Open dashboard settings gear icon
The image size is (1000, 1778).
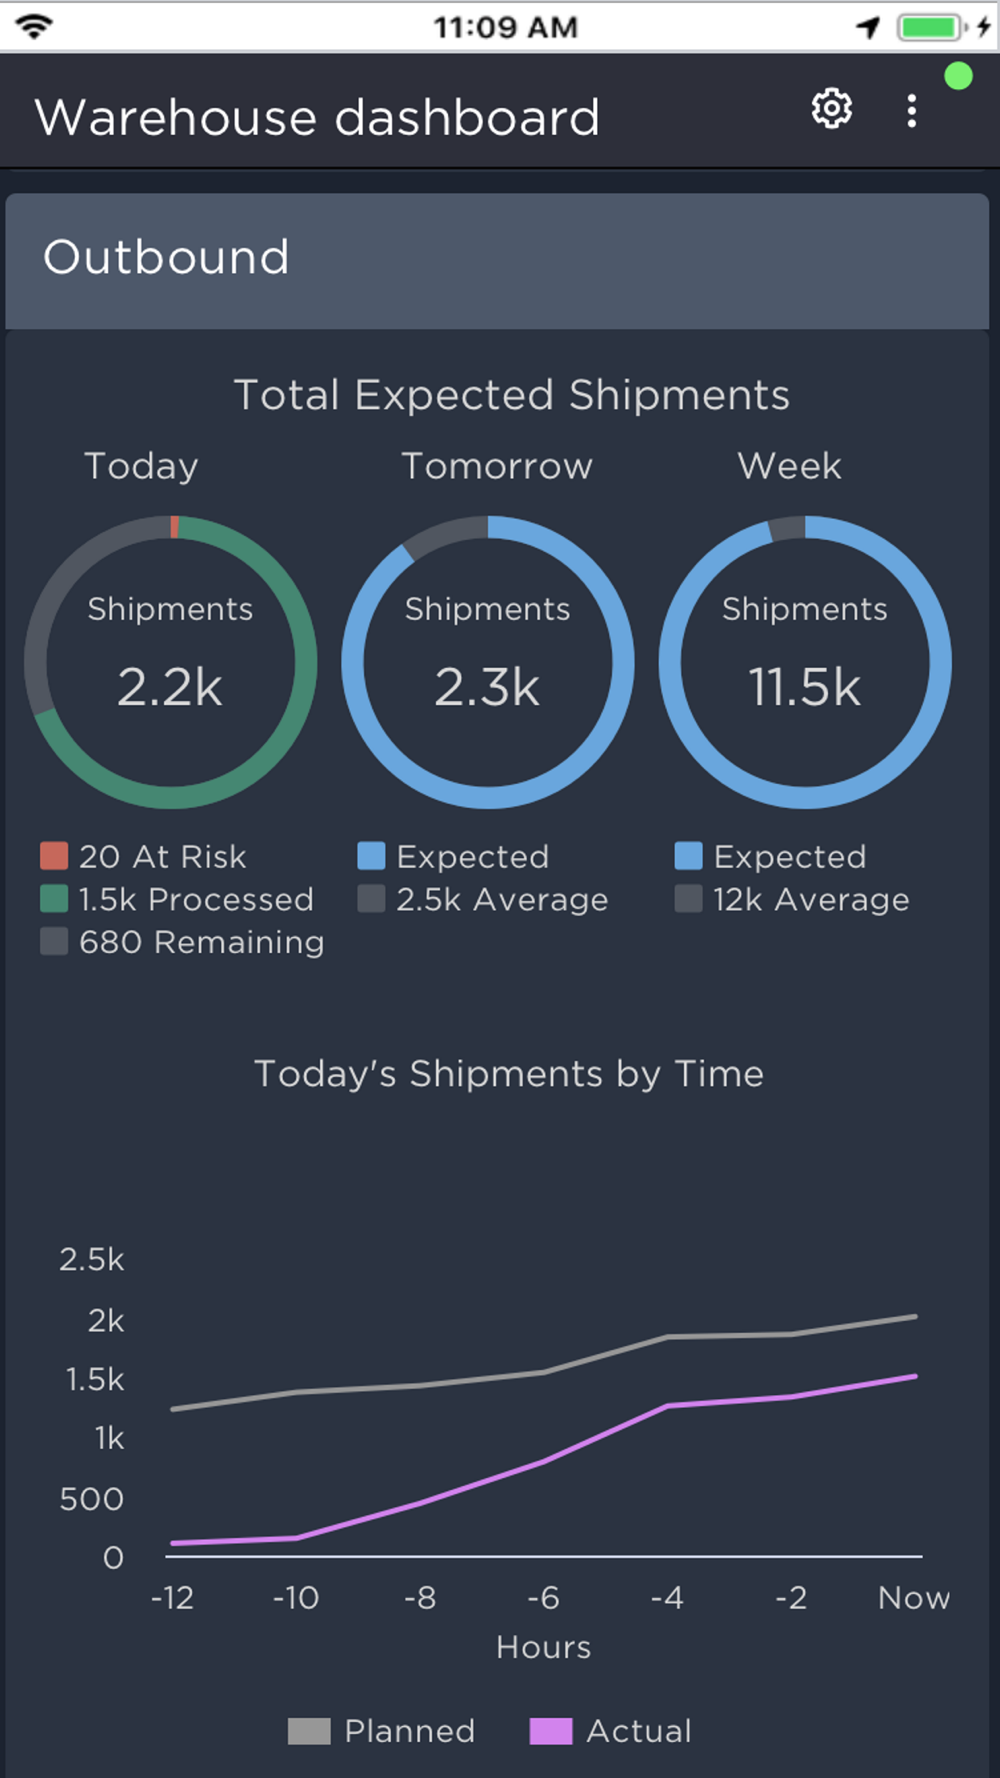[831, 109]
